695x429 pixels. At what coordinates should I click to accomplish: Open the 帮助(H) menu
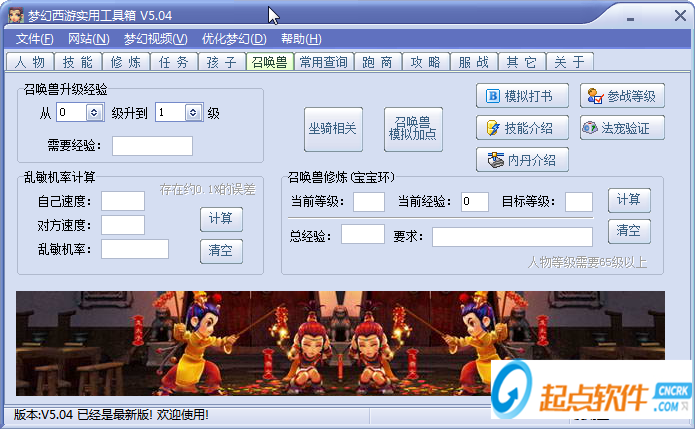pos(301,39)
